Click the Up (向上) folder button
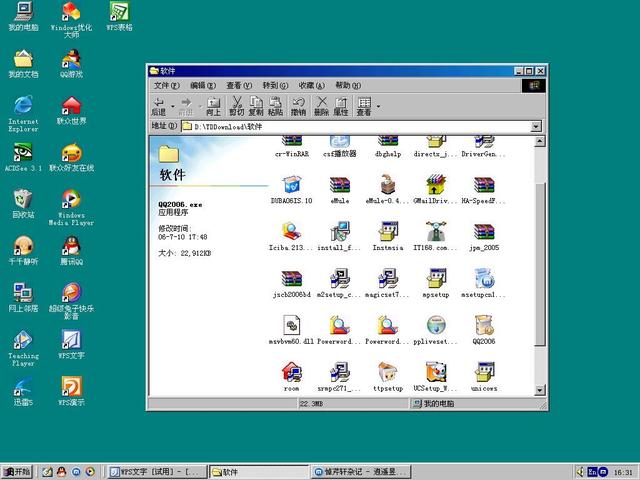The width and height of the screenshot is (640, 480). [x=212, y=104]
